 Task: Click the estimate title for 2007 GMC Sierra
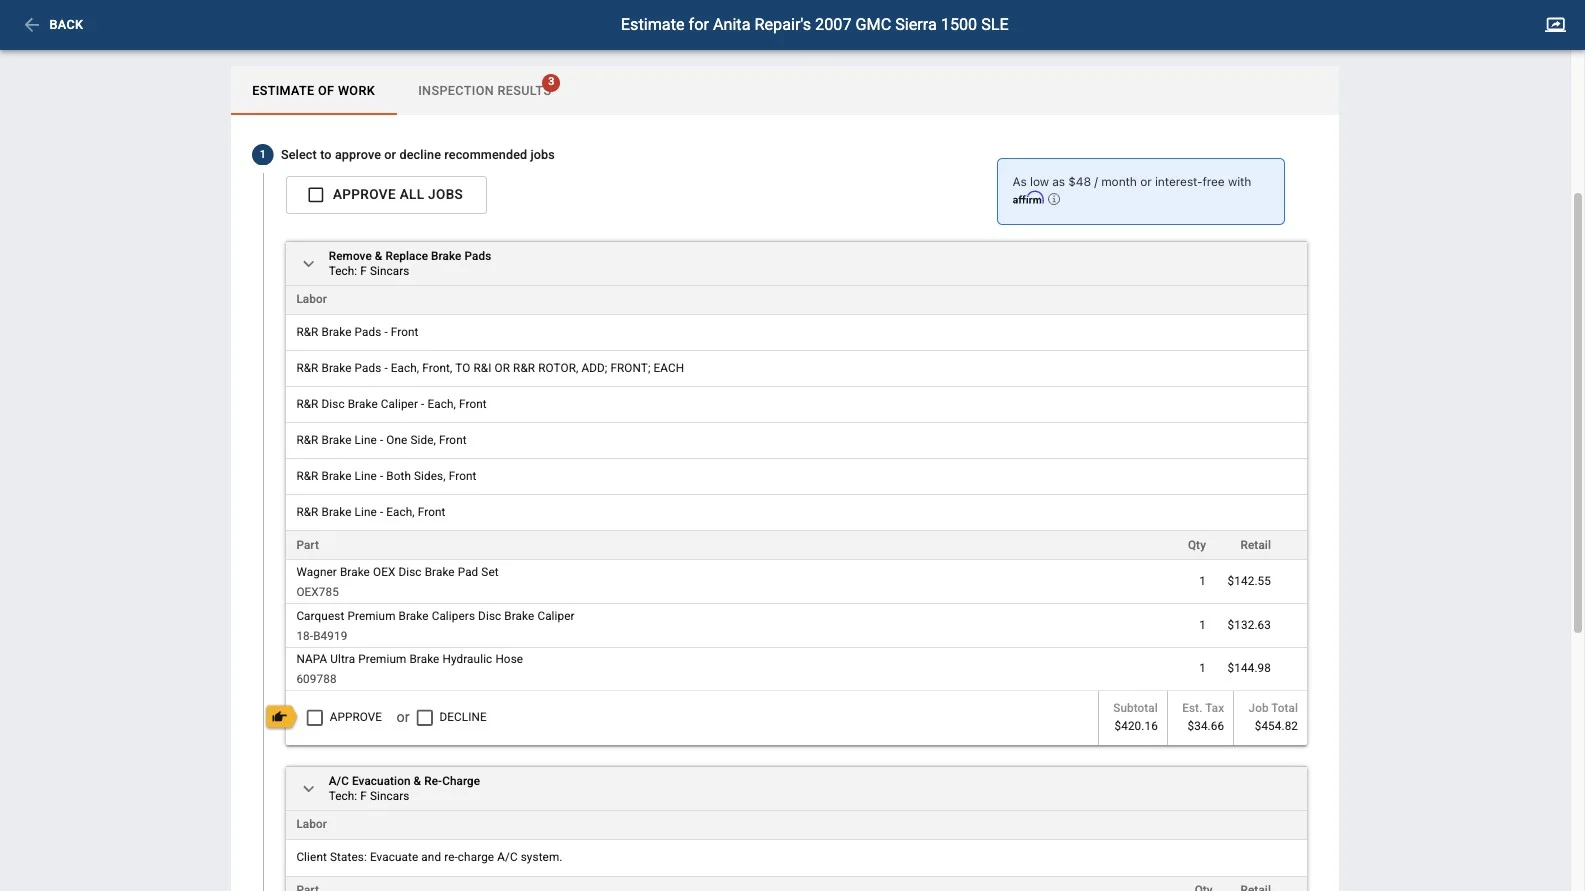tap(814, 25)
